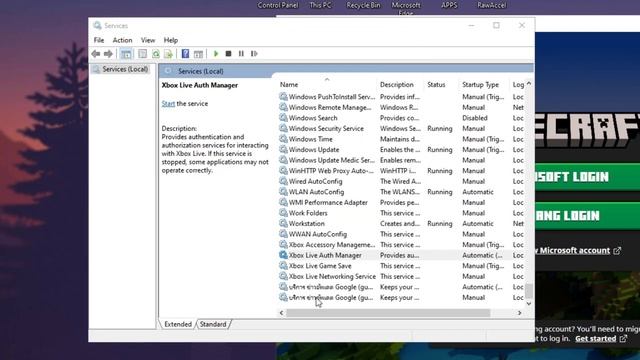This screenshot has height=360, width=640.
Task: Select WinHTTP Web Proxy Auto service icon
Action: pos(283,171)
